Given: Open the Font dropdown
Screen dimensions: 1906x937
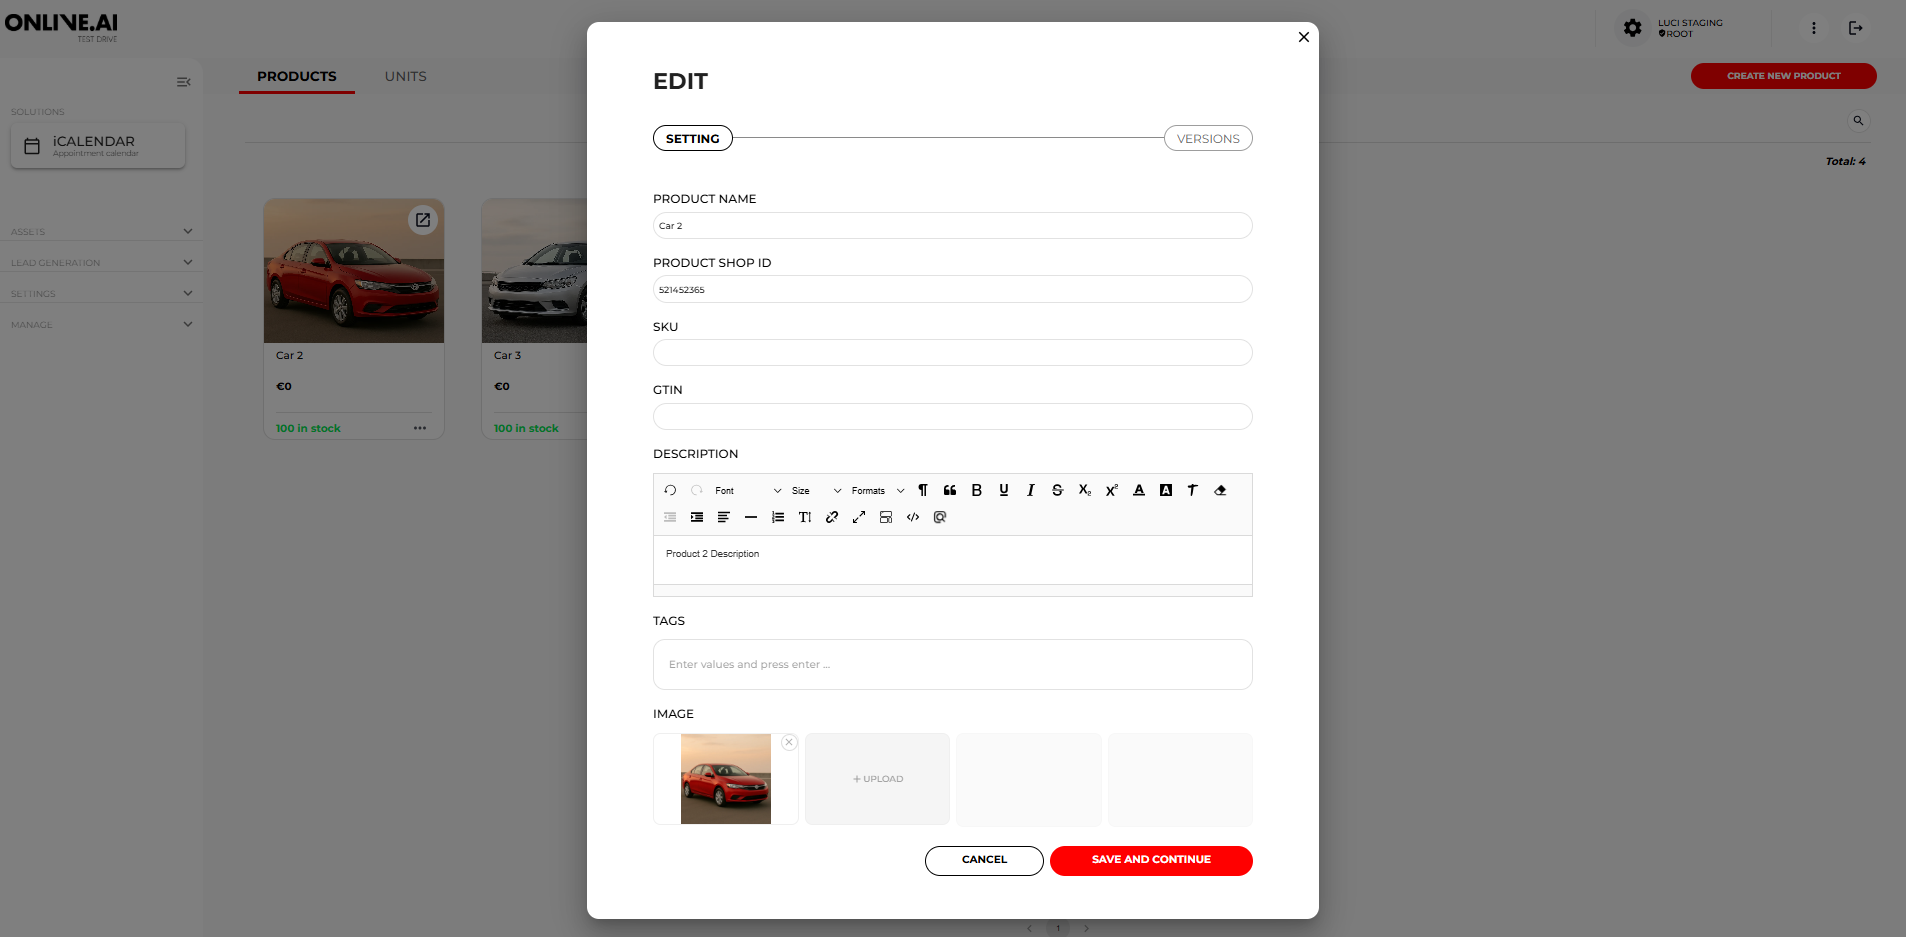Looking at the screenshot, I should click(x=747, y=490).
